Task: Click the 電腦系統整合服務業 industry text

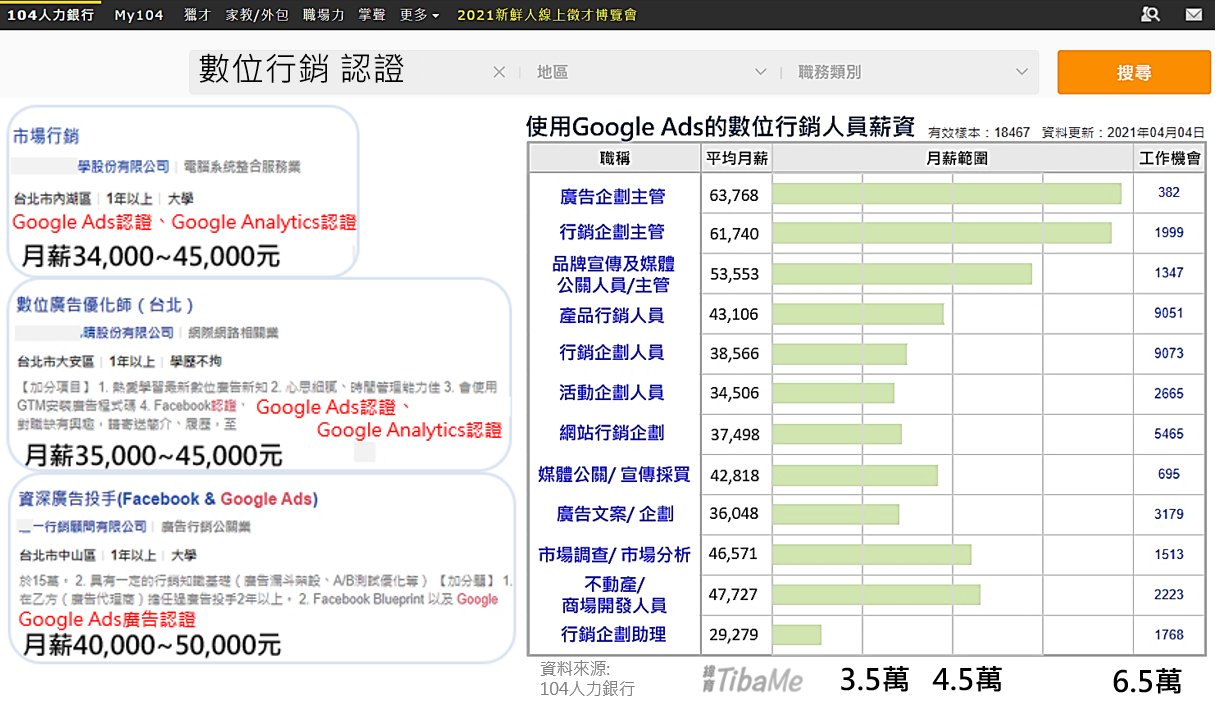Action: 243,166
